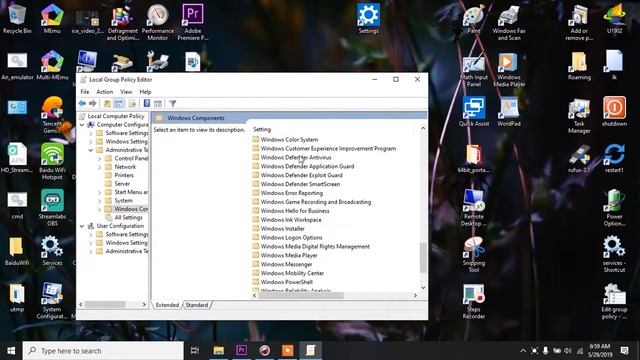Click the Filter funnel toolbar icon
The width and height of the screenshot is (640, 360).
[x=173, y=104]
